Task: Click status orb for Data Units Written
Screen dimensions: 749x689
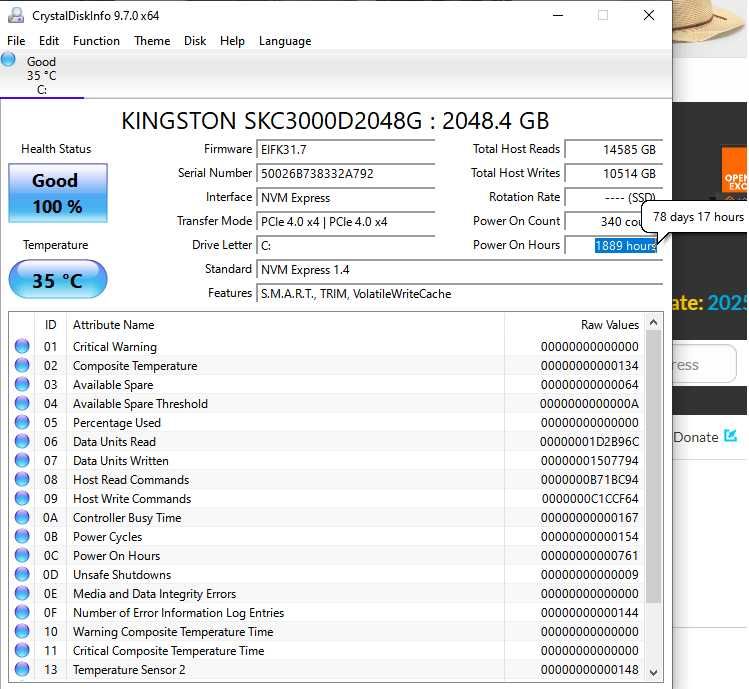Action: click(x=22, y=461)
